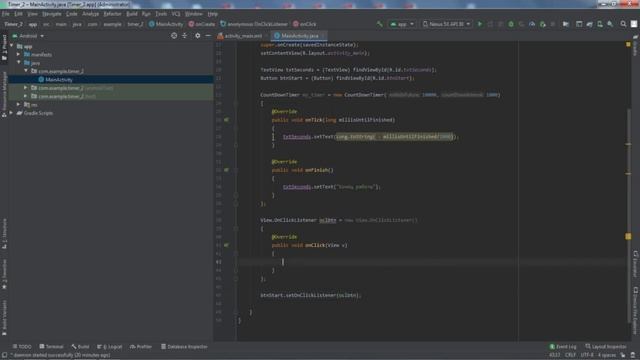Open the TODO tool window
This screenshot has width=640, height=360.
pos(22,347)
